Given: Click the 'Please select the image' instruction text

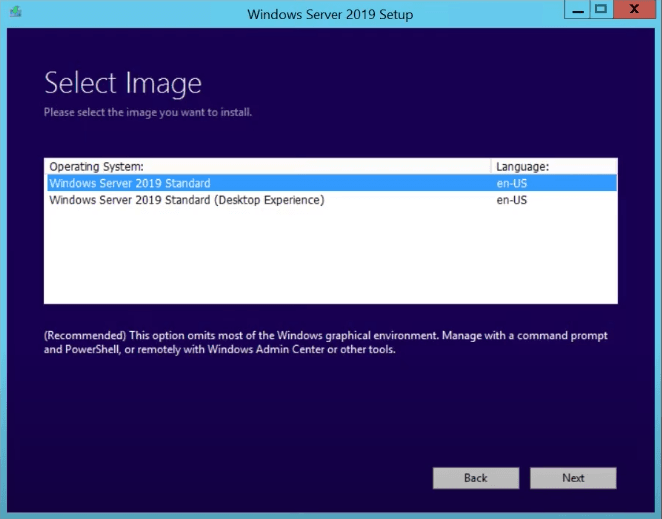Looking at the screenshot, I should 148,112.
